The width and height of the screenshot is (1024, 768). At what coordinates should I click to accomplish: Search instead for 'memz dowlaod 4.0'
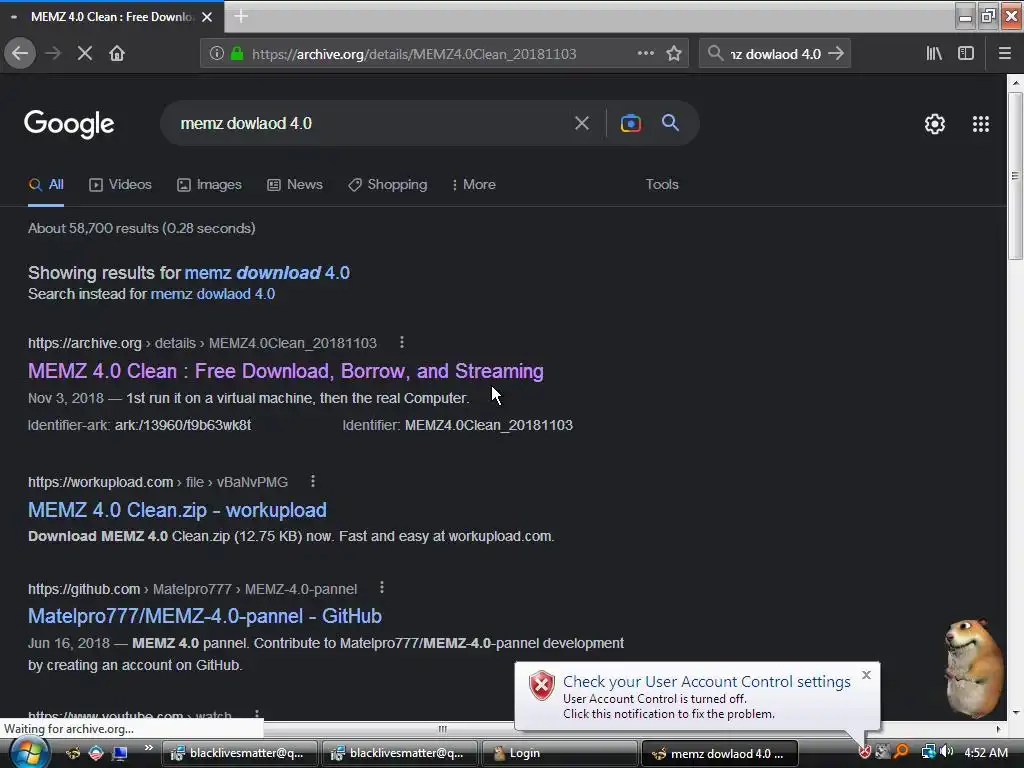pos(213,294)
